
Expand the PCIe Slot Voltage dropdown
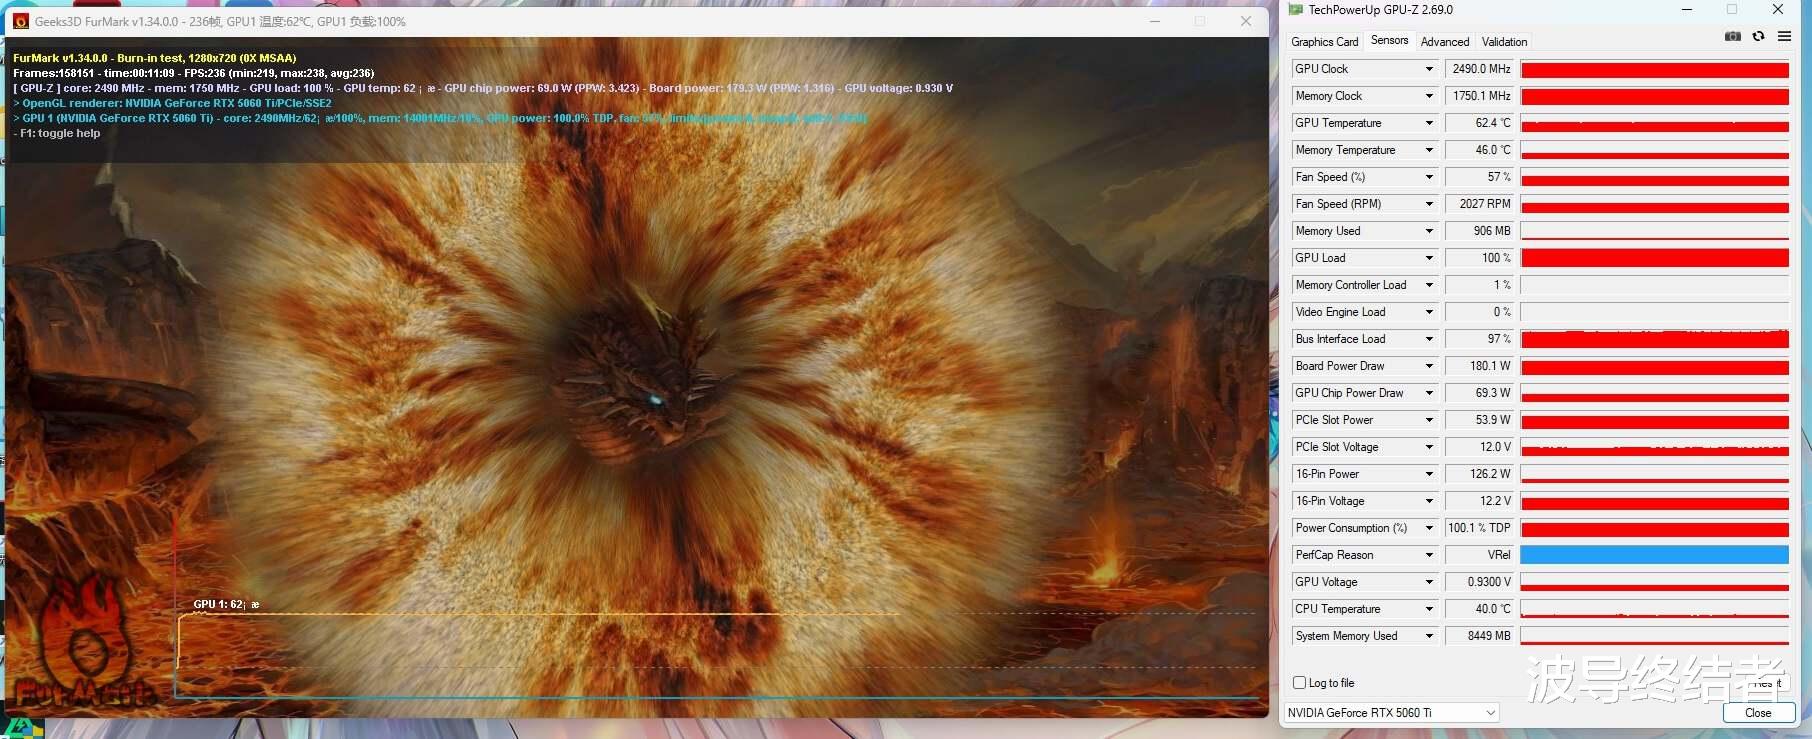pyautogui.click(x=1429, y=447)
